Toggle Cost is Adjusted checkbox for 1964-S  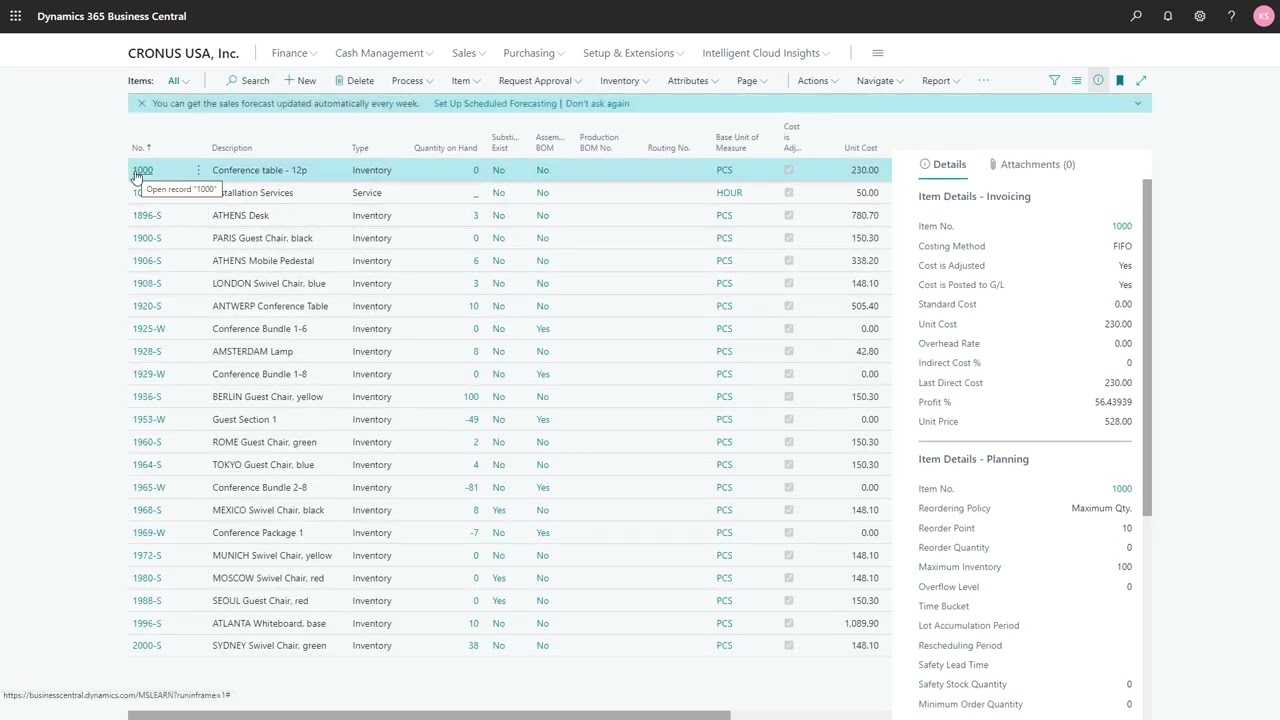click(x=789, y=465)
